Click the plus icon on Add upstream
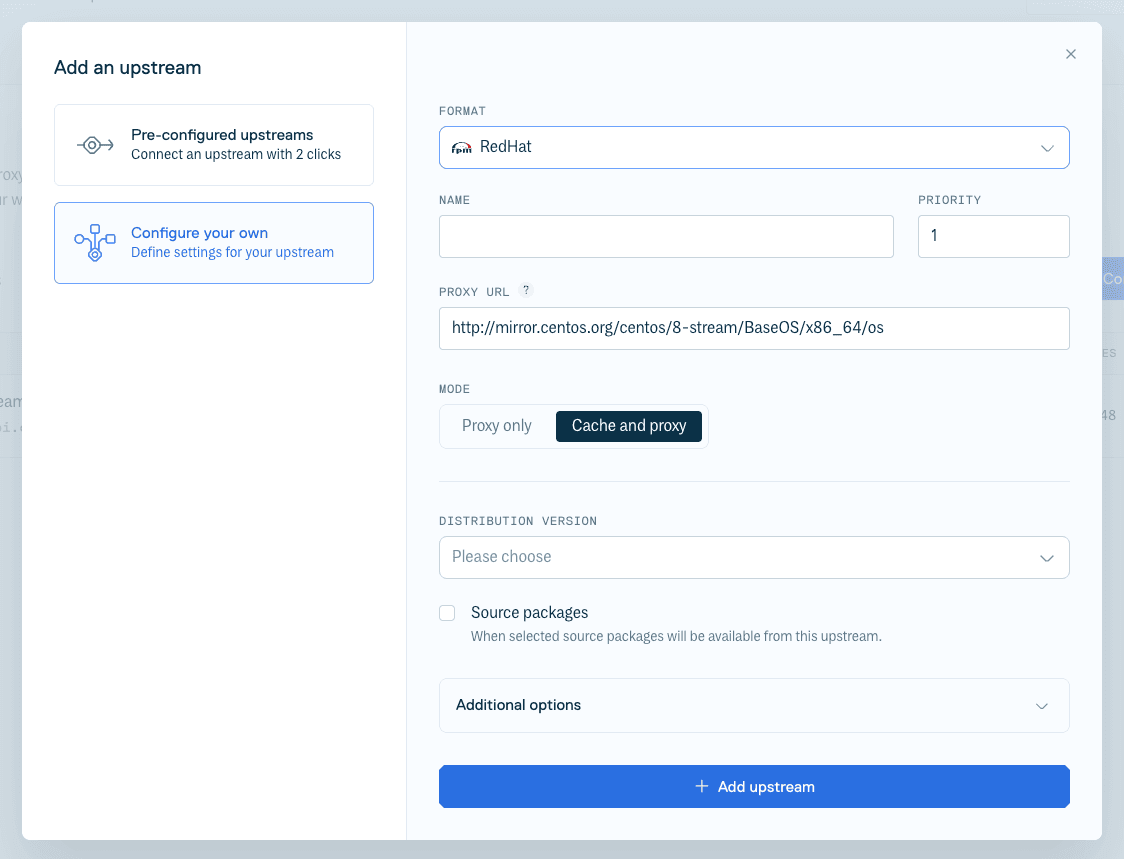 tap(702, 787)
